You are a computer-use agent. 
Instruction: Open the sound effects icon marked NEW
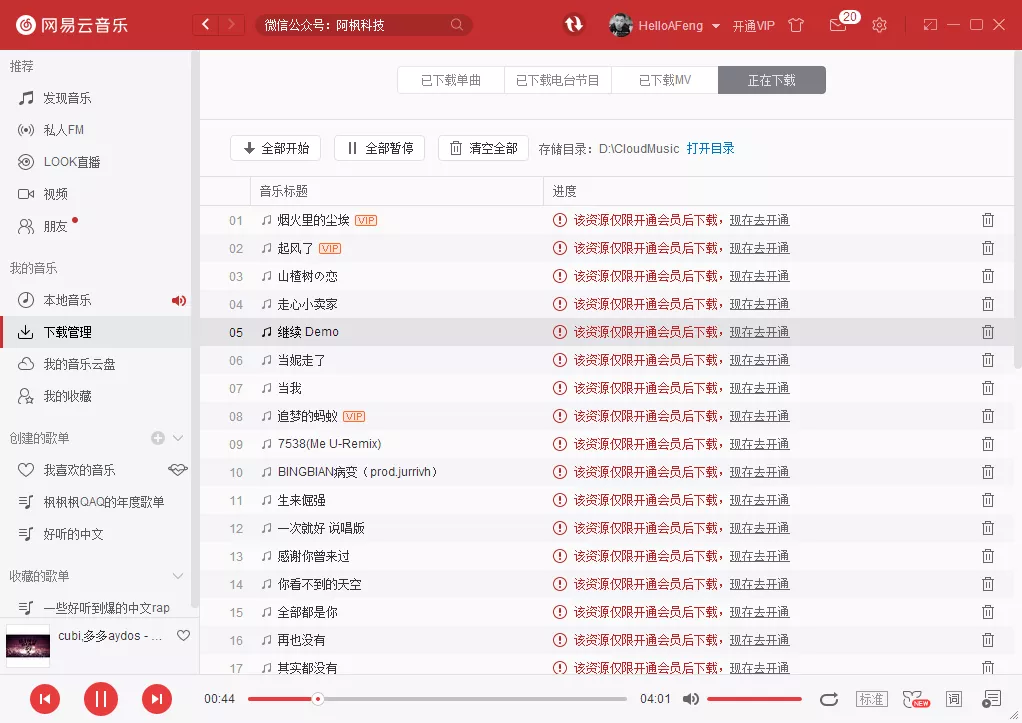pyautogui.click(x=916, y=700)
